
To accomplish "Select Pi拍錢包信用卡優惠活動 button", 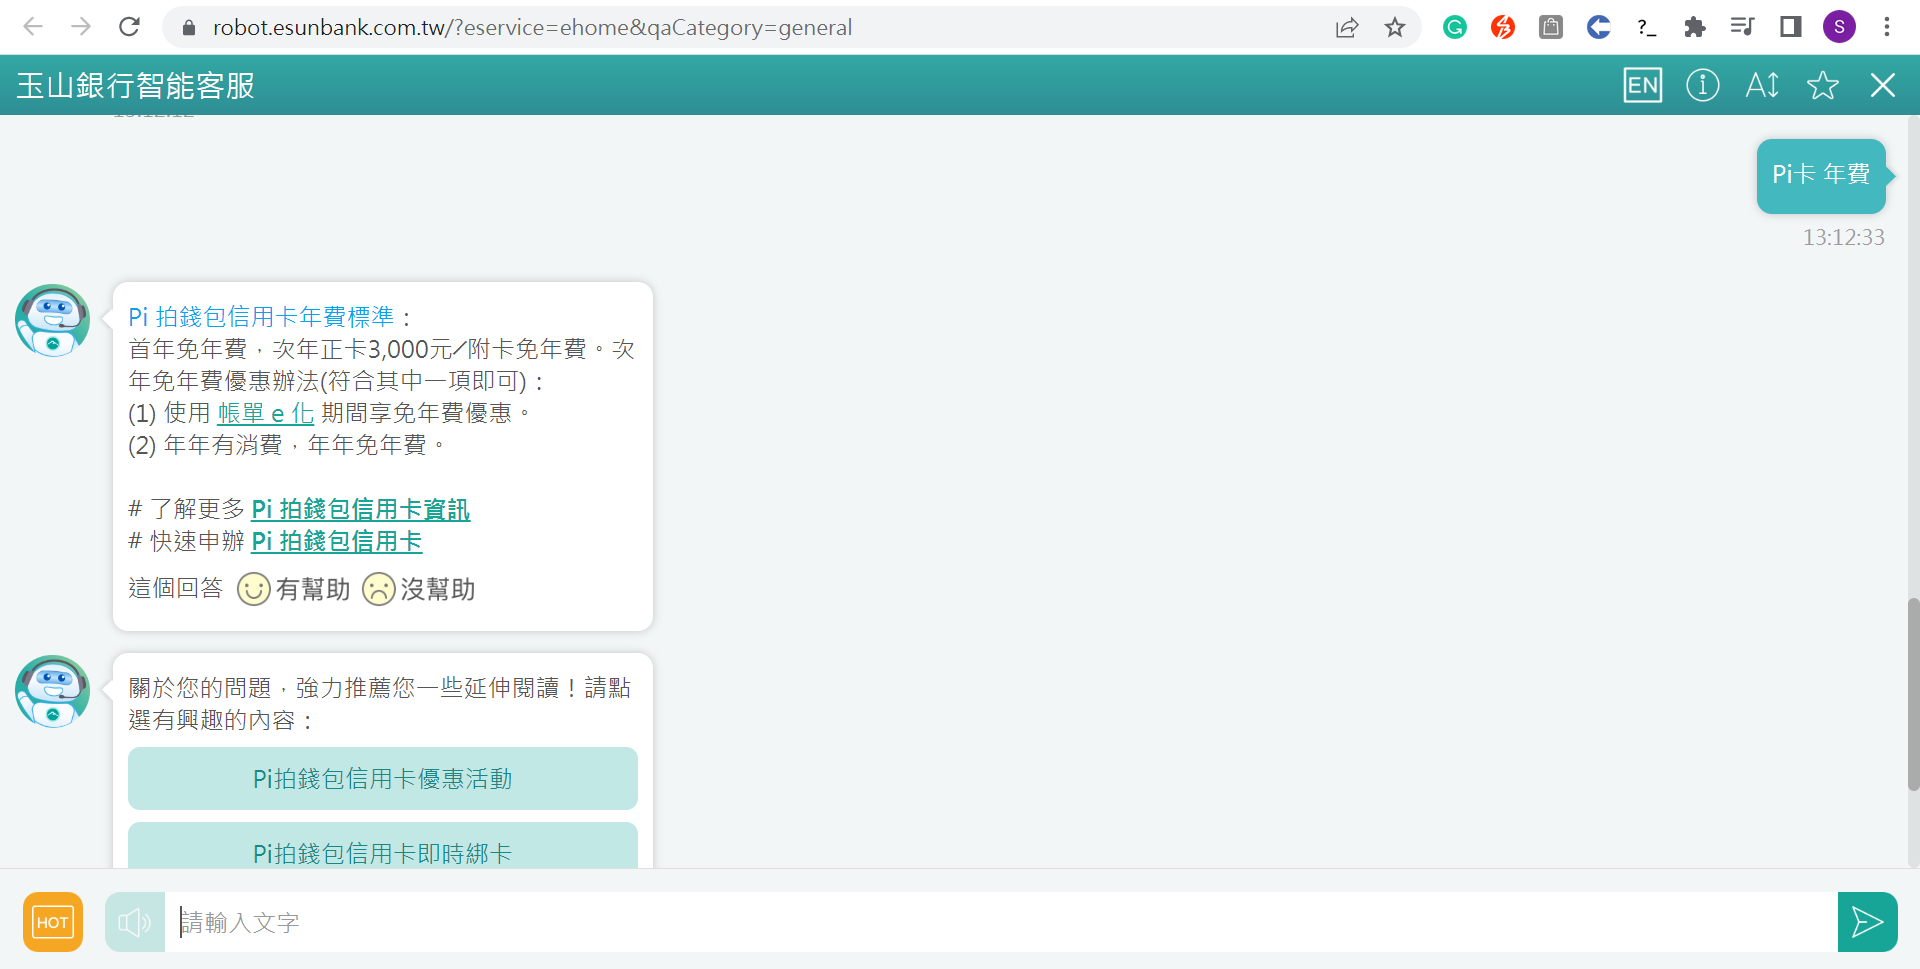I will (383, 778).
